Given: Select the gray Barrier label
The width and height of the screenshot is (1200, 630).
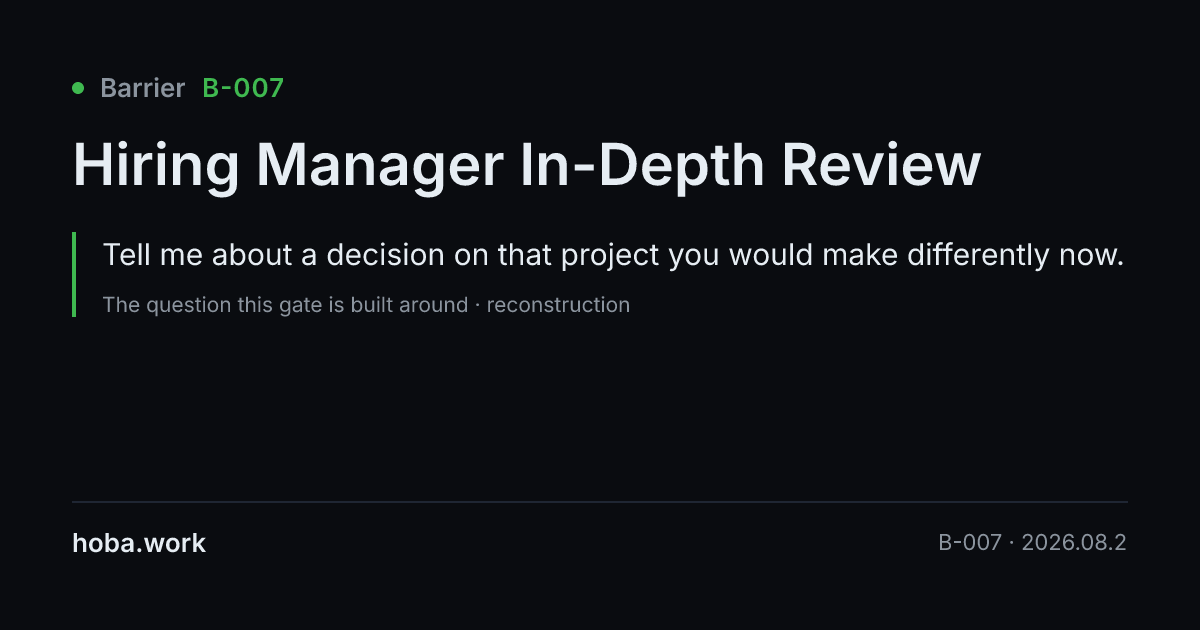Looking at the screenshot, I should 142,88.
